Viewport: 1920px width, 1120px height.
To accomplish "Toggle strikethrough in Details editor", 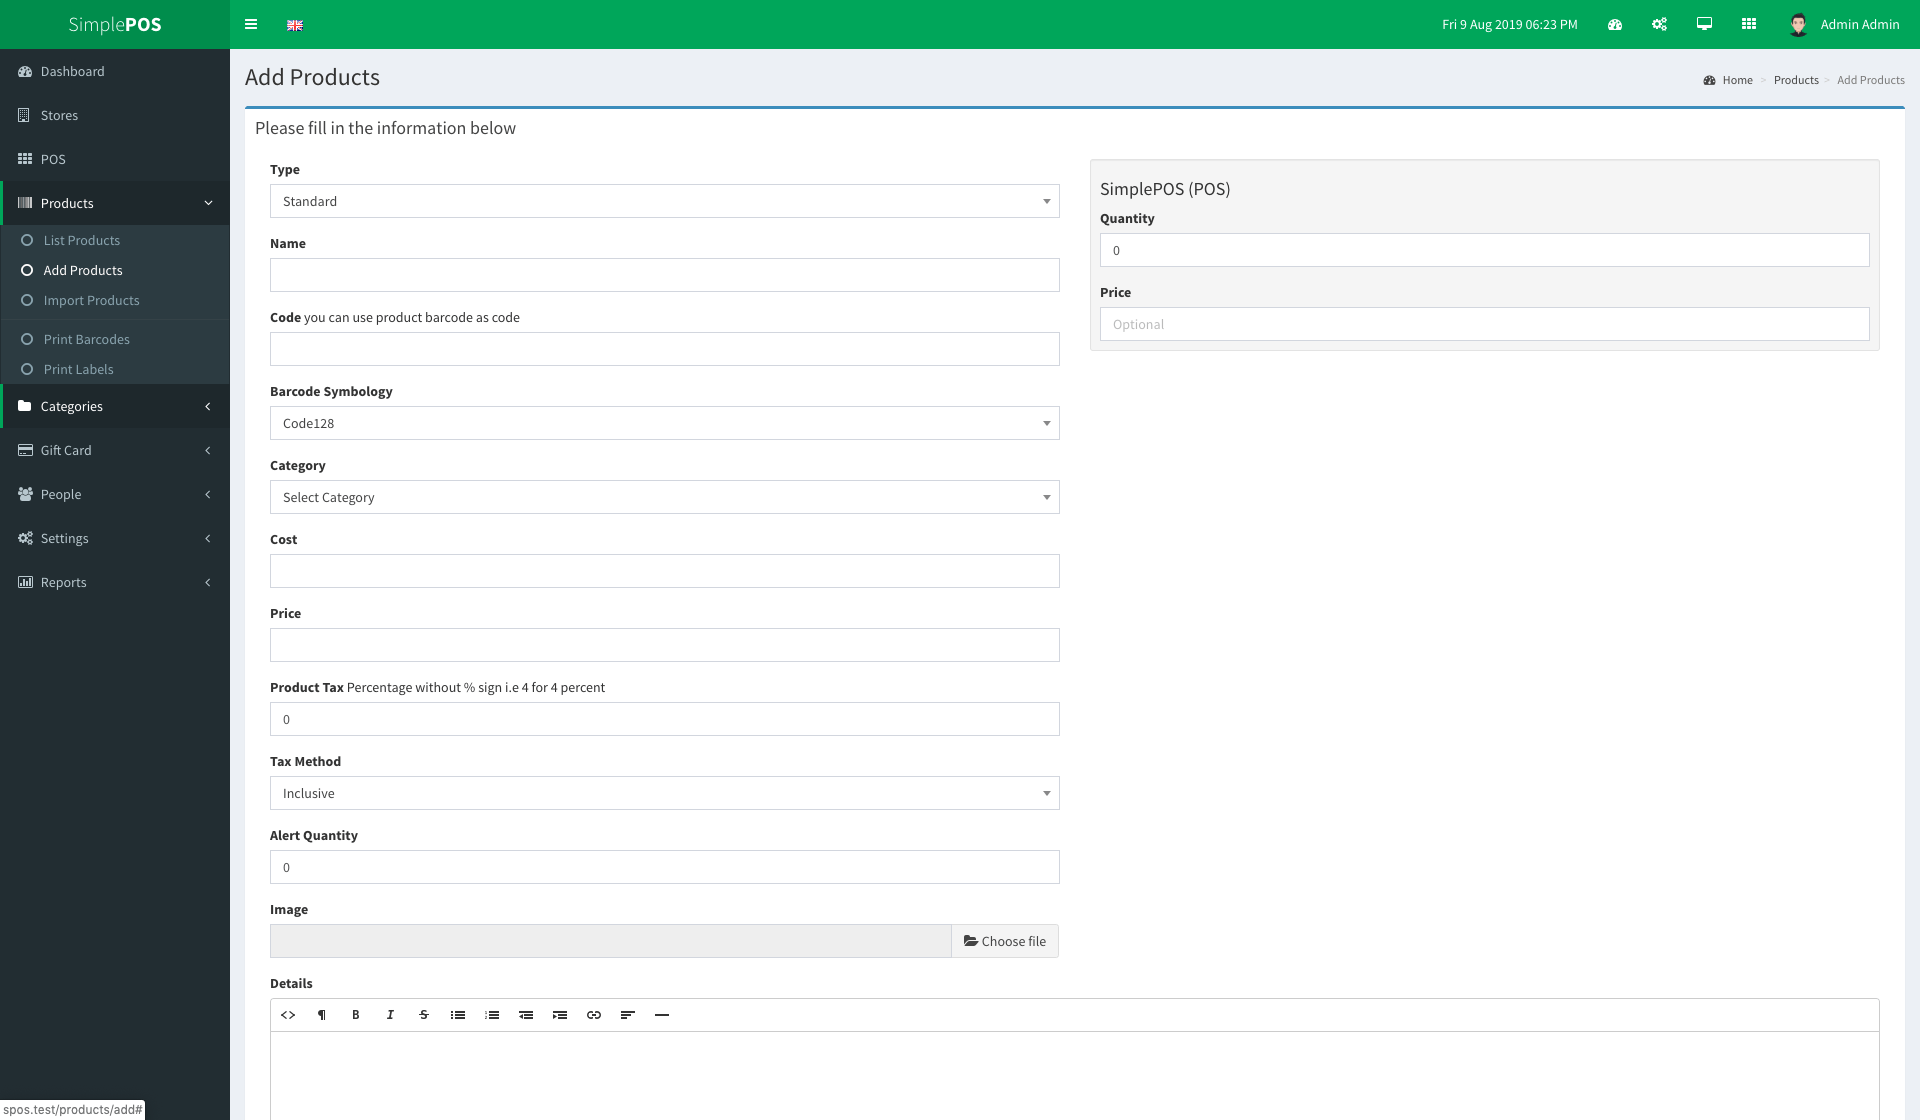I will [424, 1015].
